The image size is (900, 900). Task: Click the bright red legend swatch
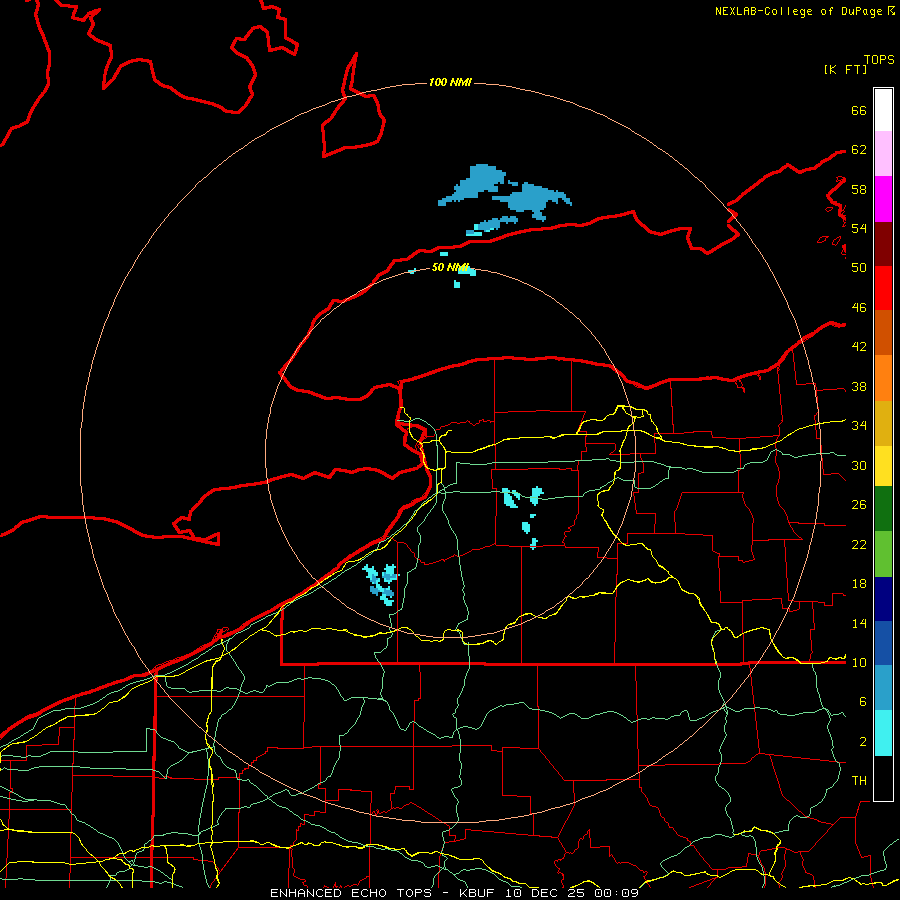[x=883, y=288]
